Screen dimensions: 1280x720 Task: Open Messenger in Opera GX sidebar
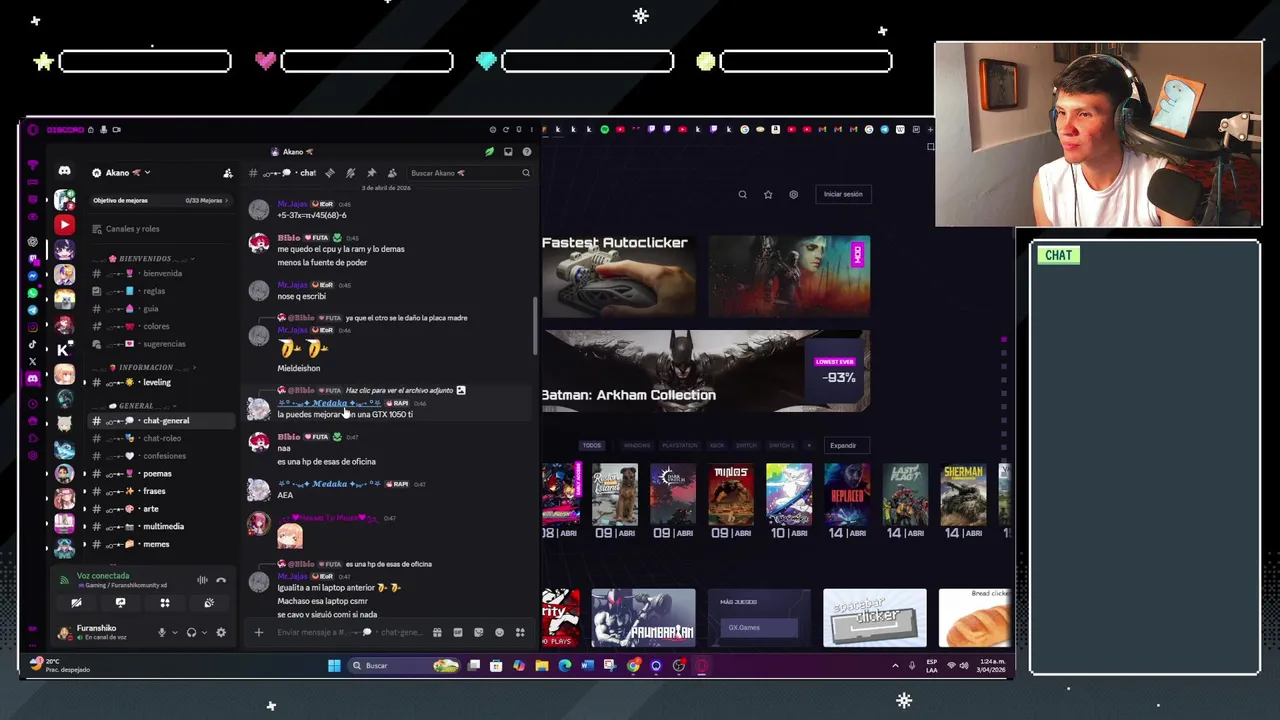(33, 275)
